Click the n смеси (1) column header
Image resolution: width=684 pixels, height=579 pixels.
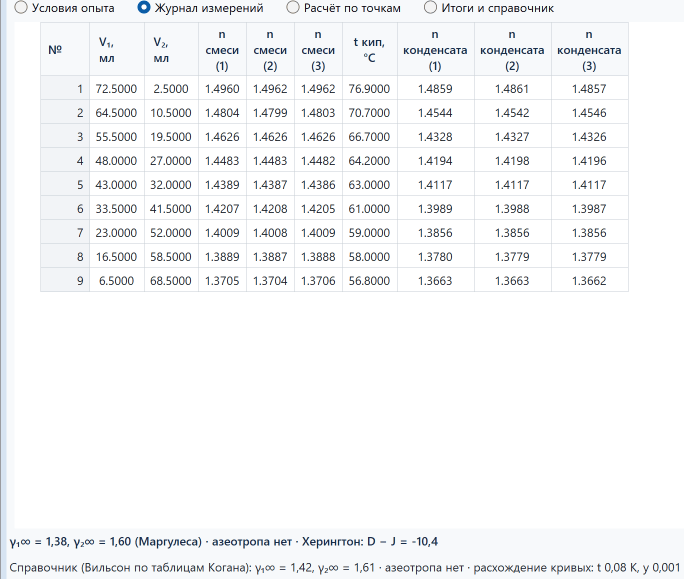click(x=222, y=49)
